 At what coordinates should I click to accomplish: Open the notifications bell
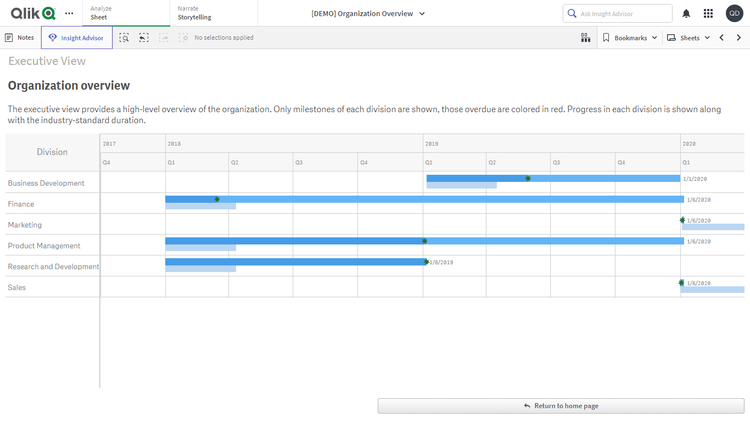(686, 13)
